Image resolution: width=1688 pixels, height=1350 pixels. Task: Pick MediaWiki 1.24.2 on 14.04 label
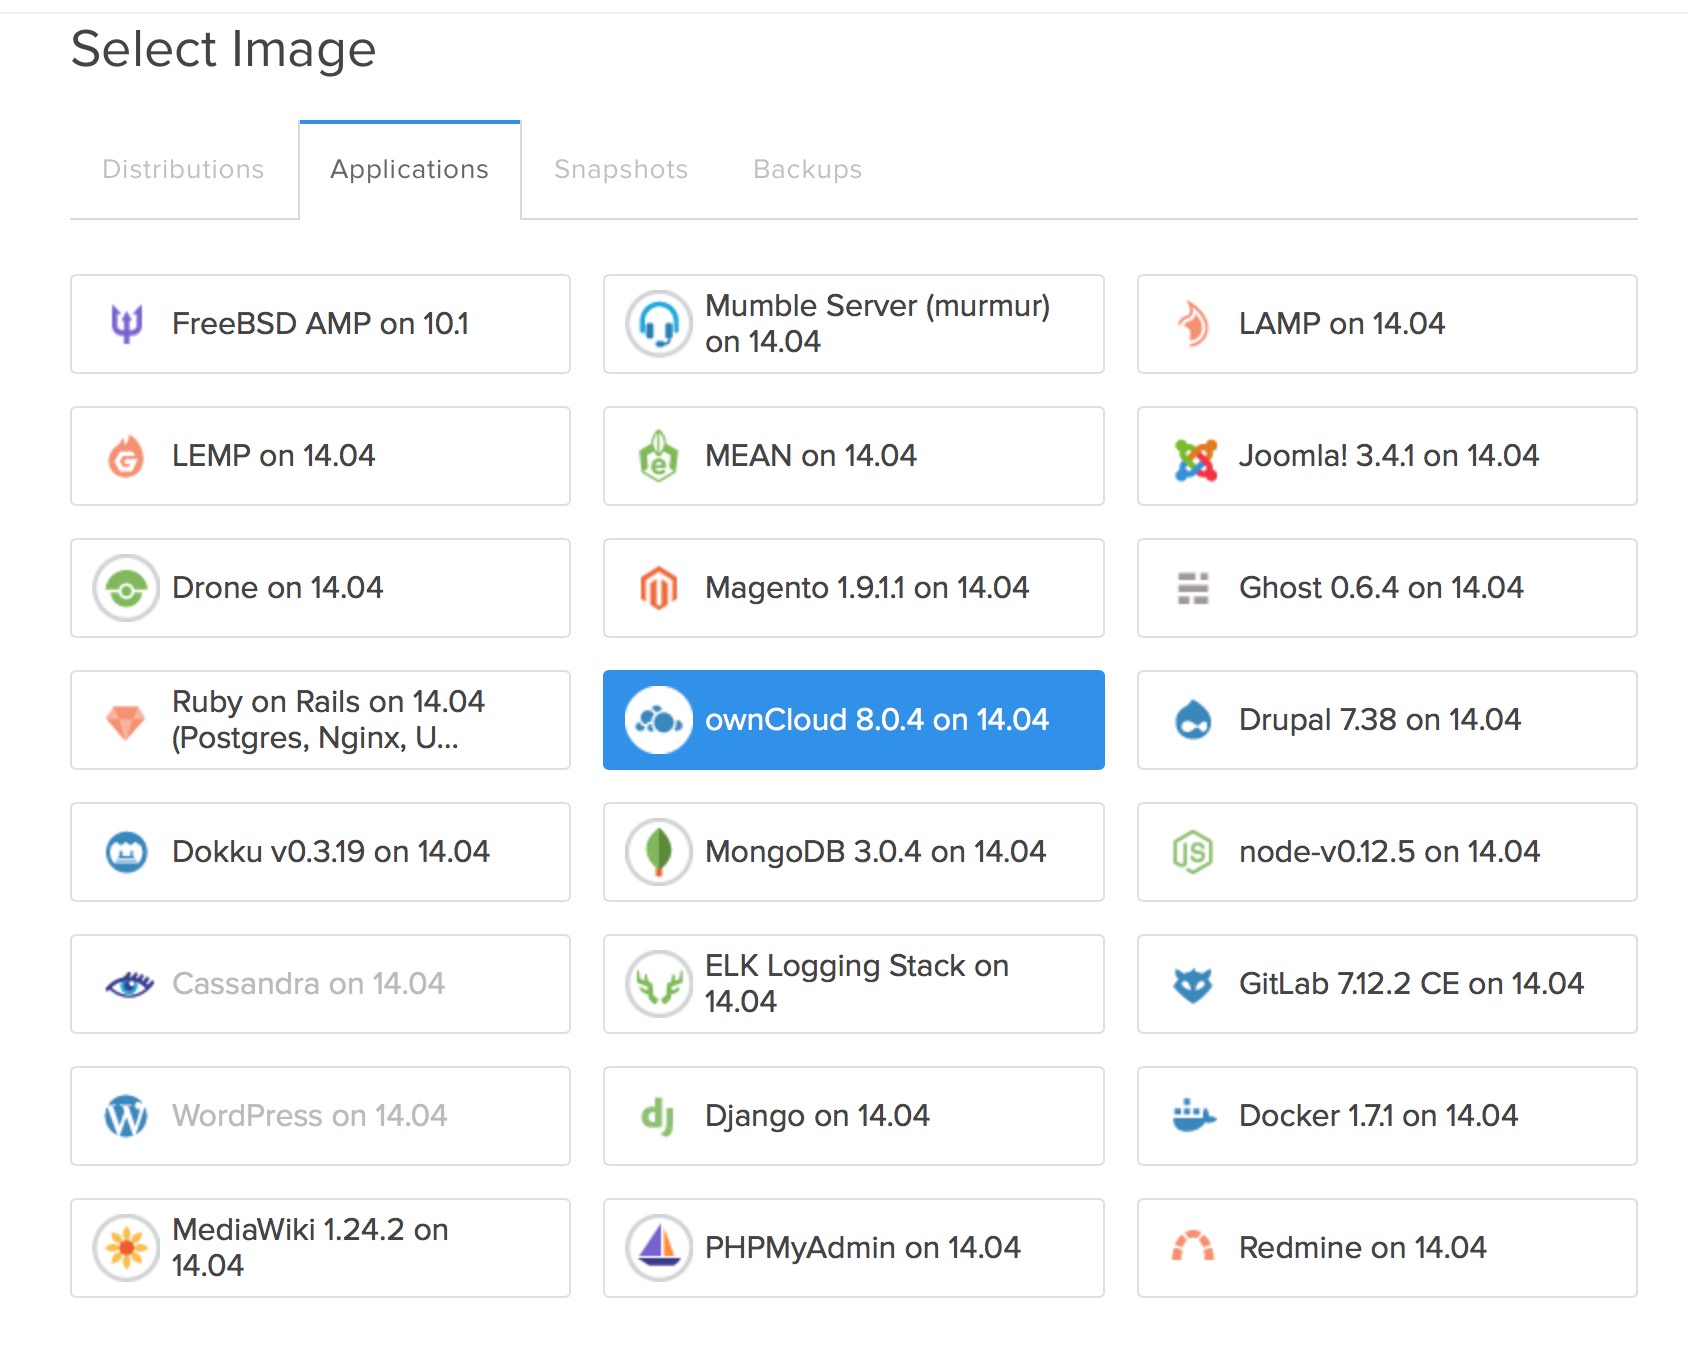(x=310, y=1248)
